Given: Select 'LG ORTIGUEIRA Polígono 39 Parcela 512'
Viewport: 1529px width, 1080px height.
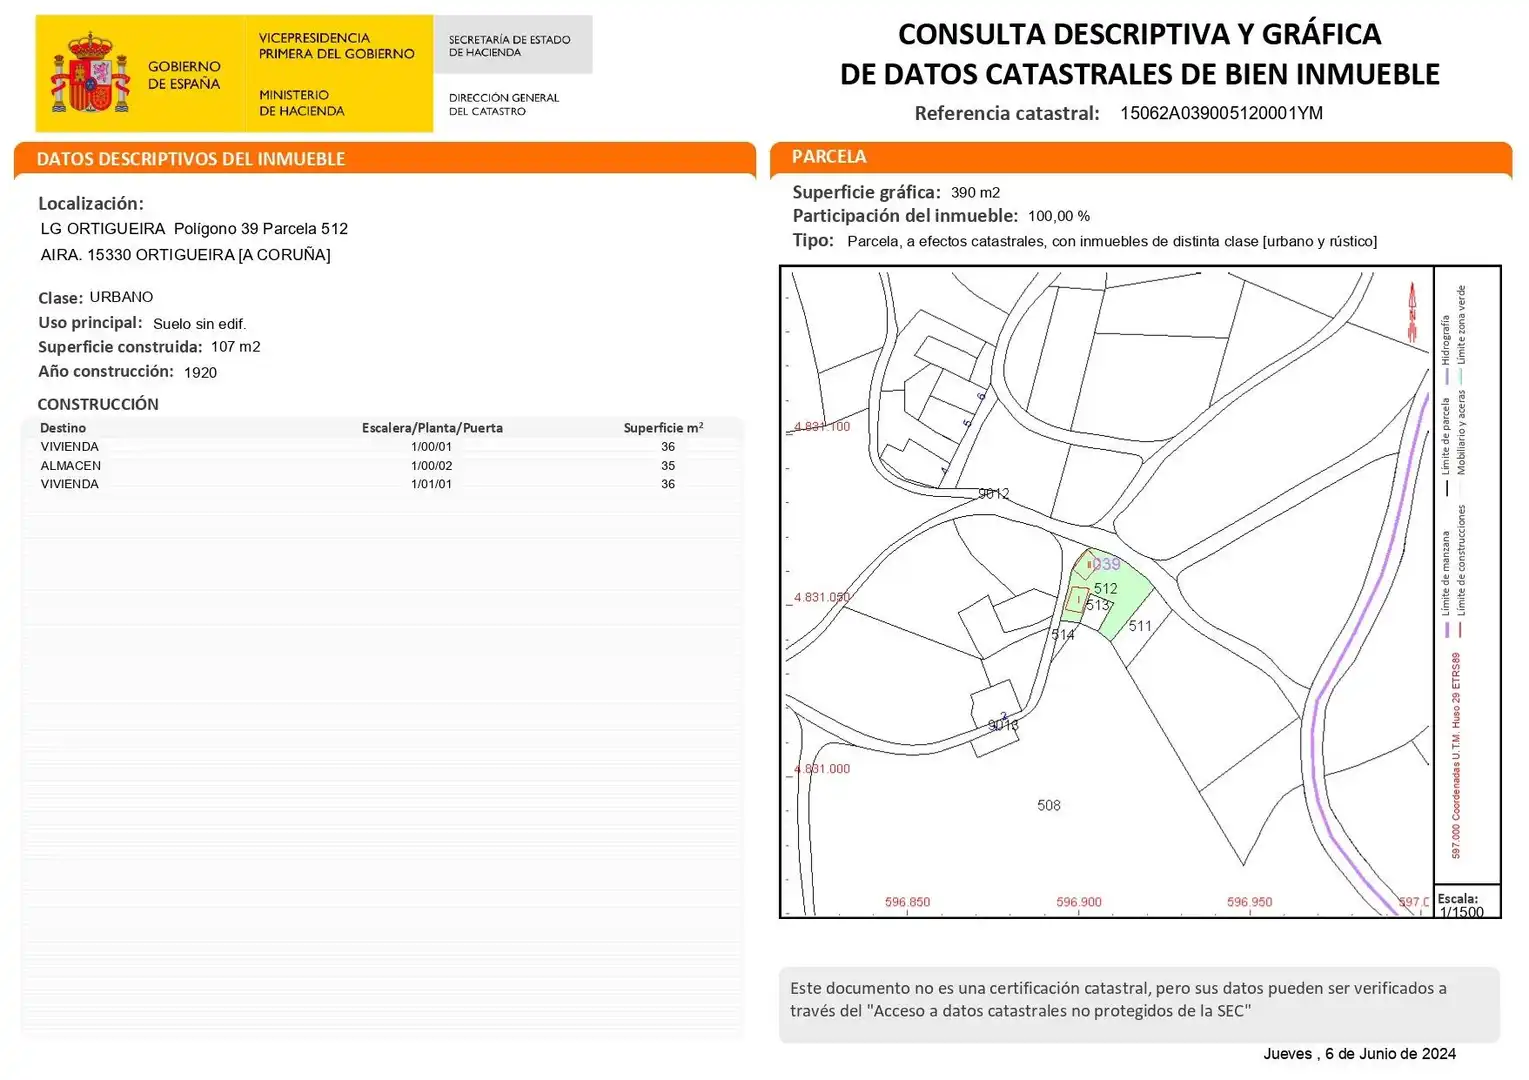Looking at the screenshot, I should coord(194,229).
